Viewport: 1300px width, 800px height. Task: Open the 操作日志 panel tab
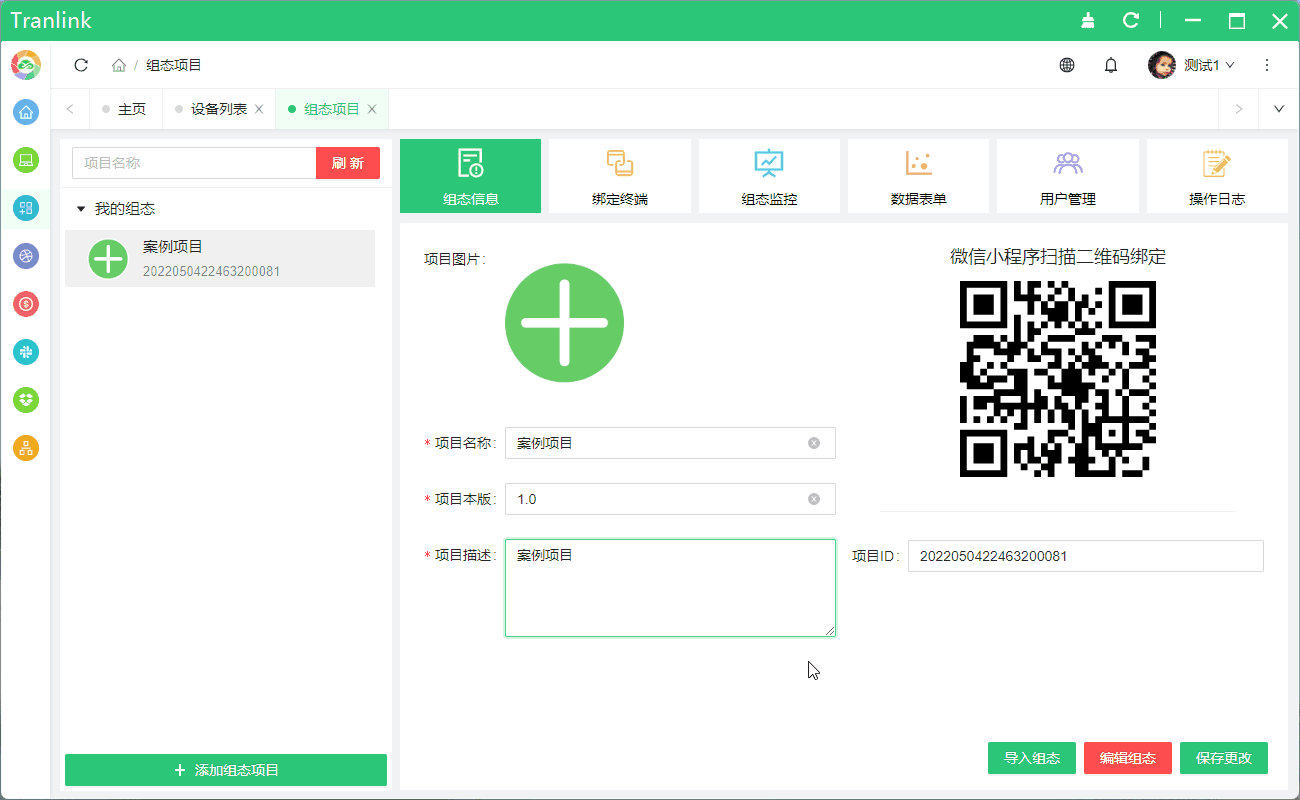point(1217,176)
